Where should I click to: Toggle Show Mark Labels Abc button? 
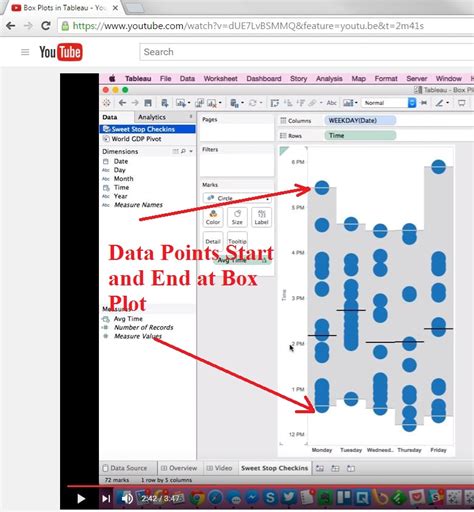tap(331, 103)
